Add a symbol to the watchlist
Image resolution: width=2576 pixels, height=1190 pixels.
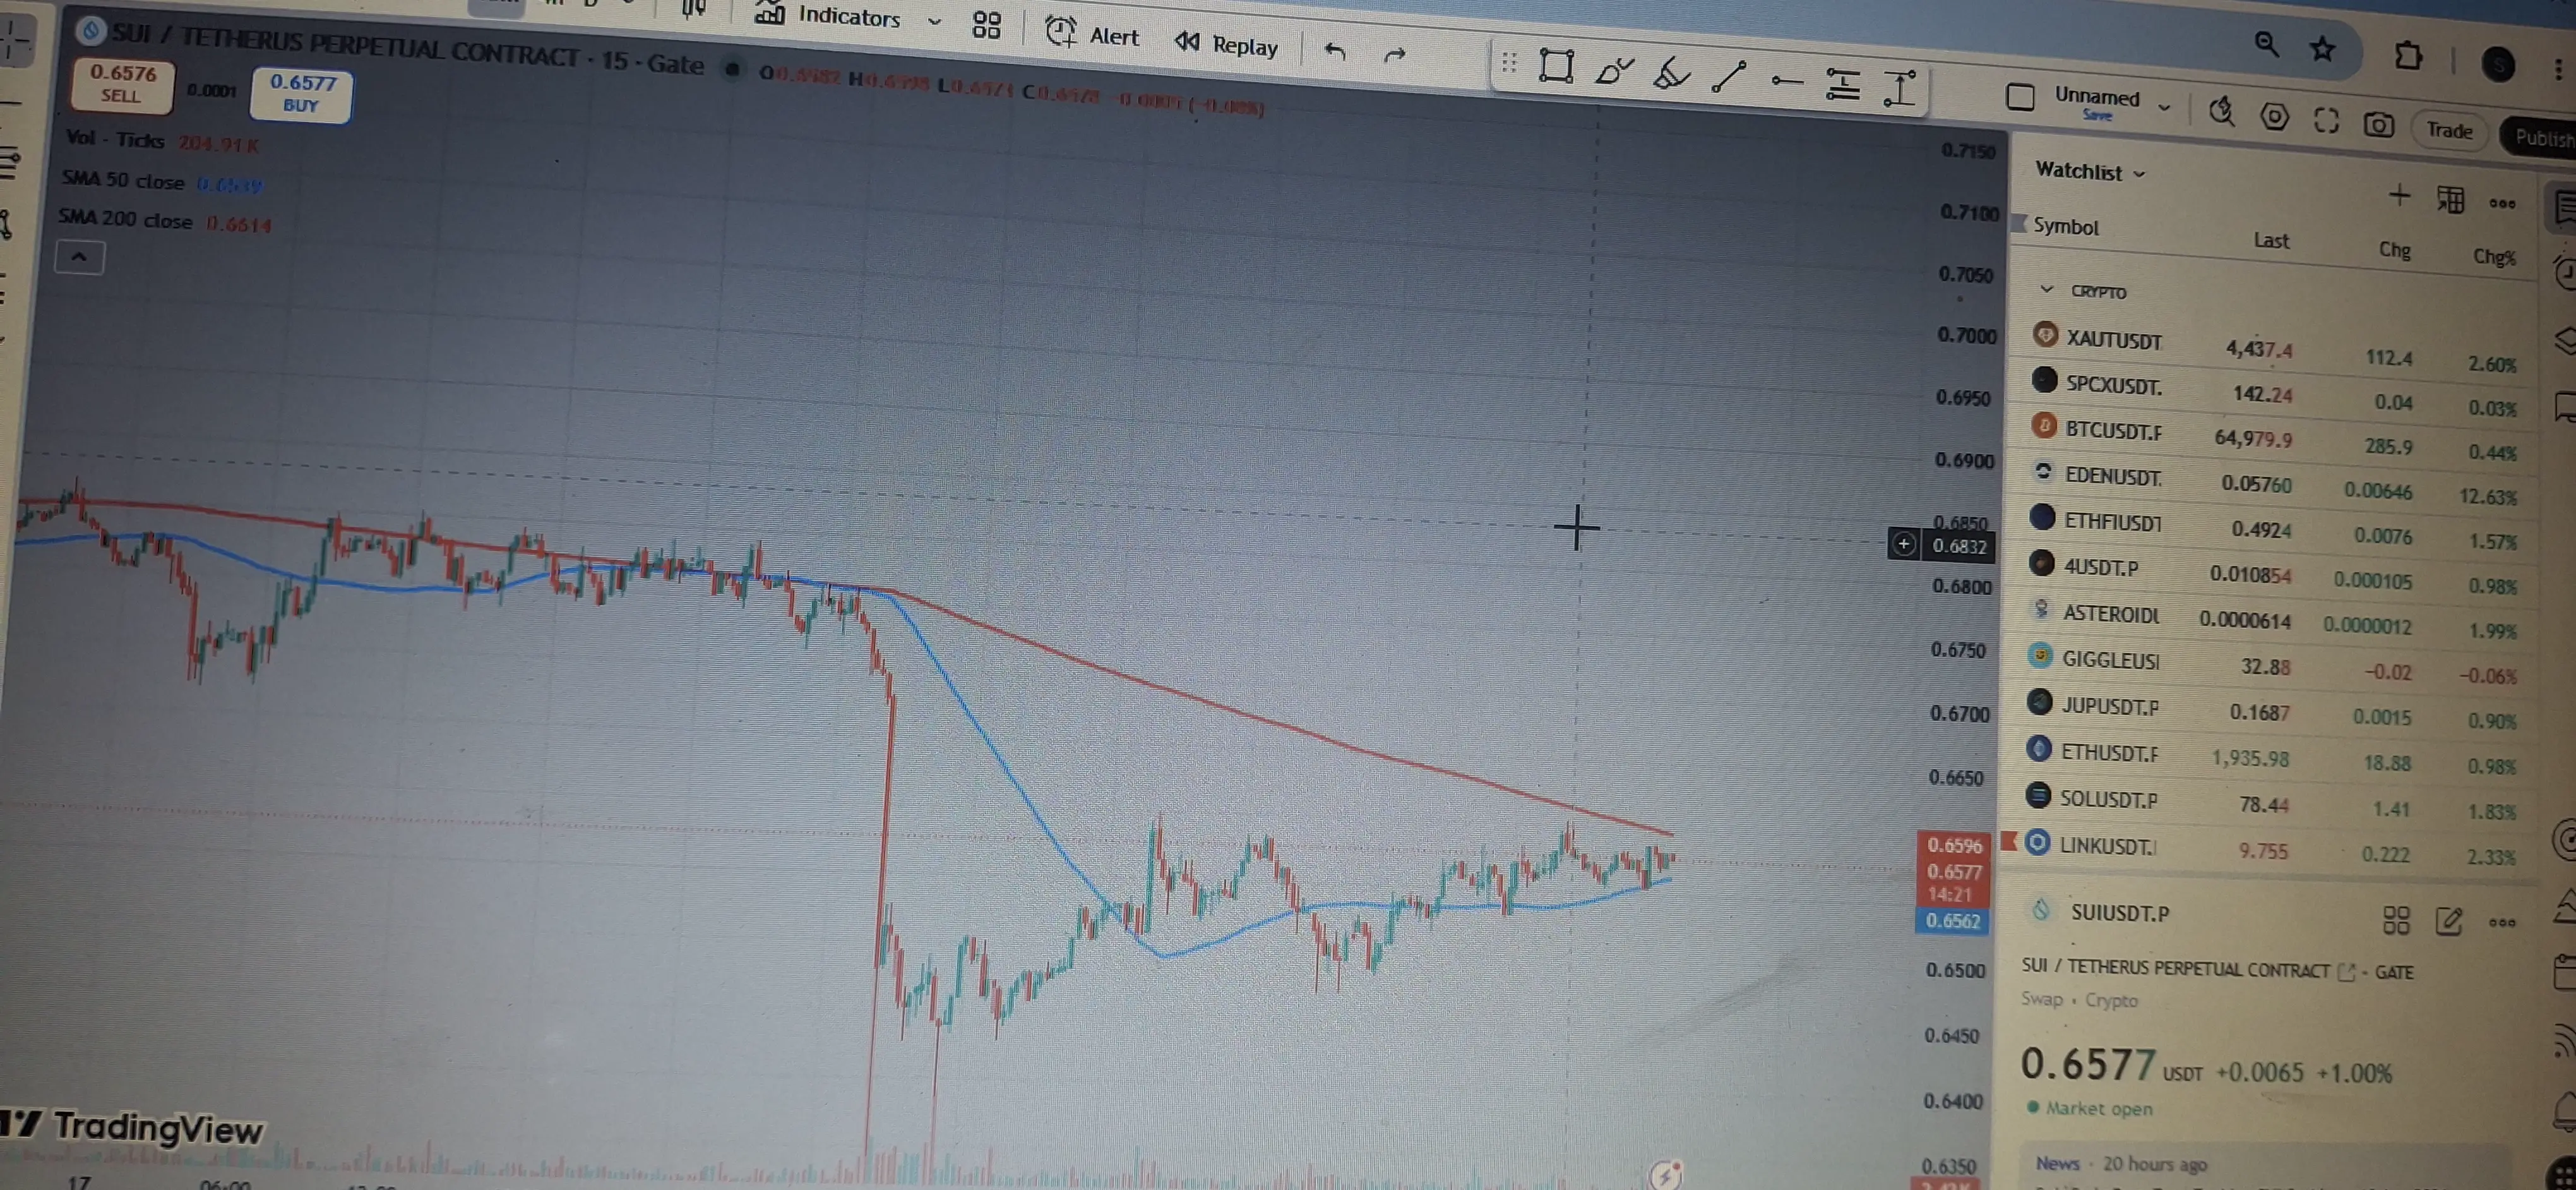click(x=2398, y=194)
